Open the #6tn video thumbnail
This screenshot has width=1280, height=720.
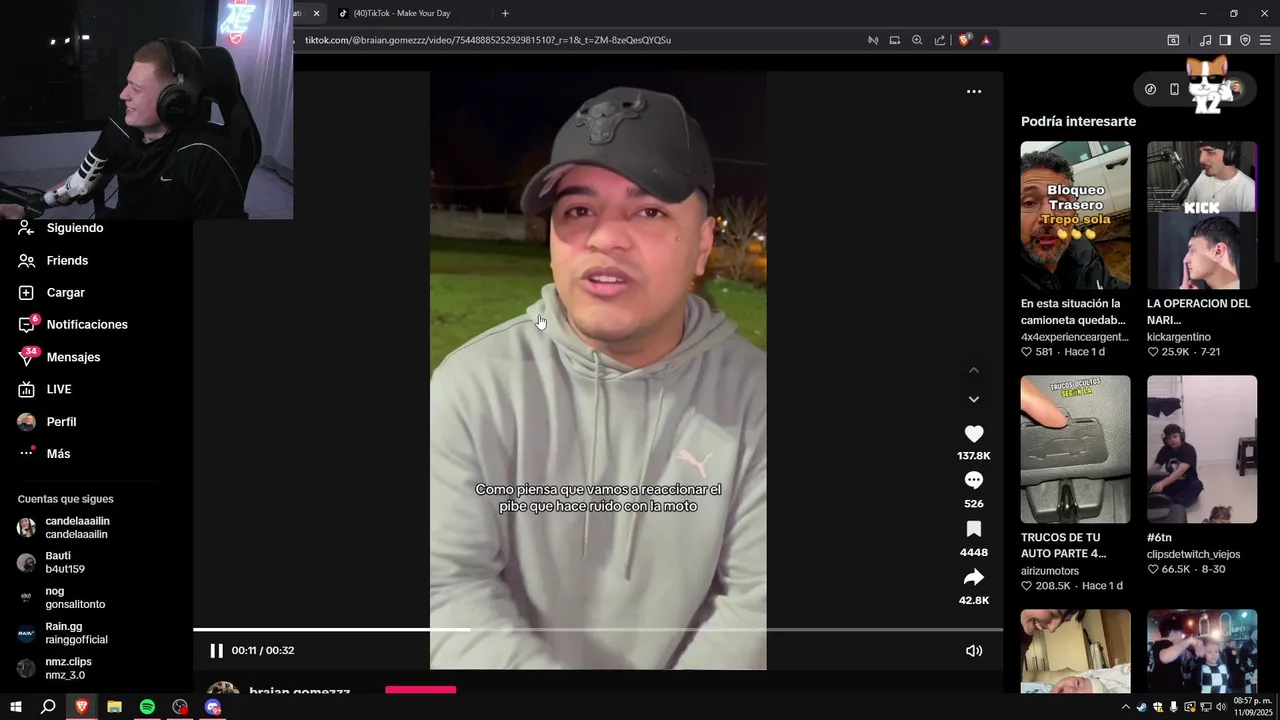(x=1202, y=449)
